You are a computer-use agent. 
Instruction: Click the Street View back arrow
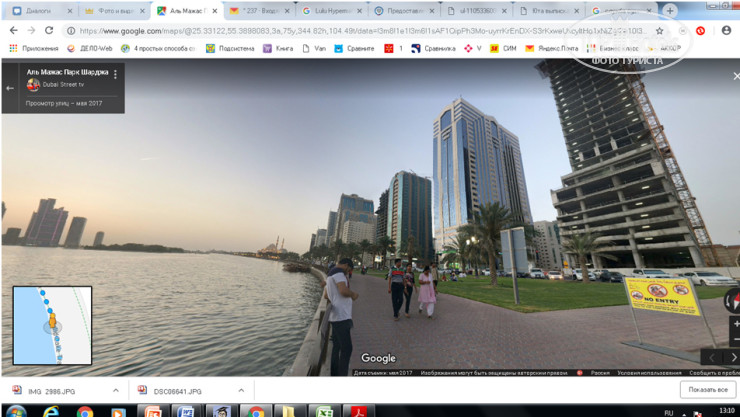coord(10,88)
